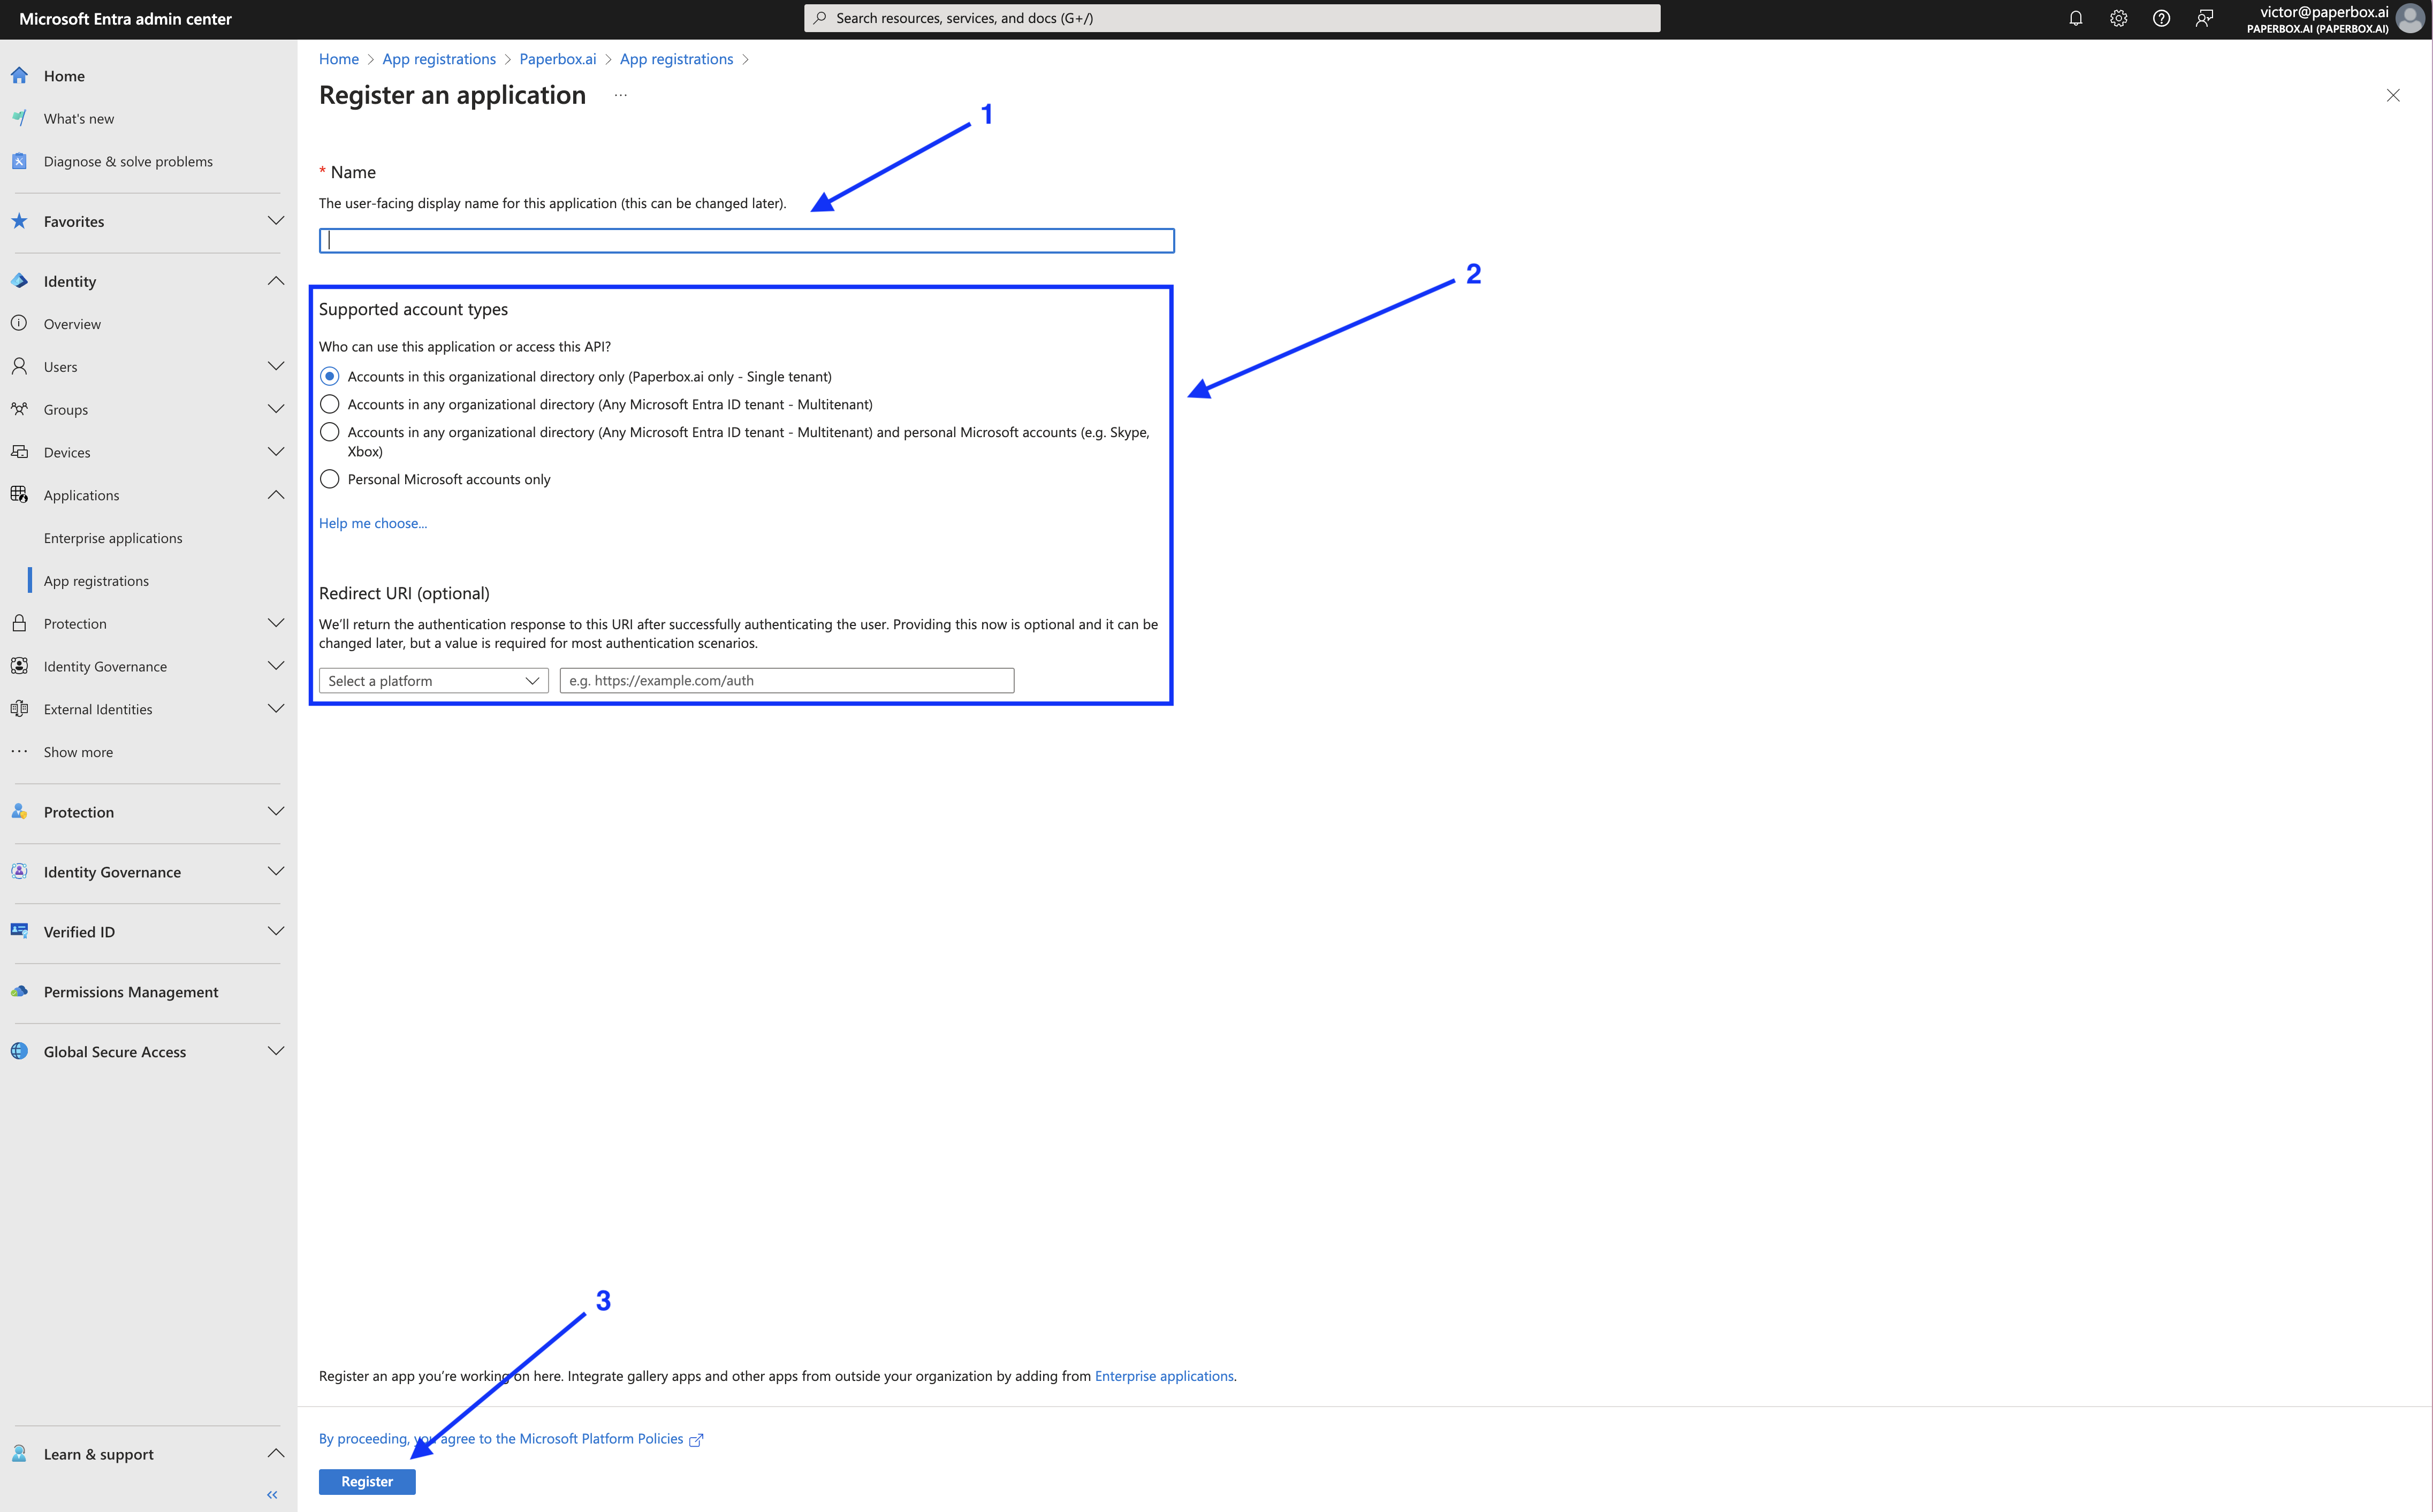Open Devices in the sidebar
The image size is (2433, 1512).
coord(67,452)
